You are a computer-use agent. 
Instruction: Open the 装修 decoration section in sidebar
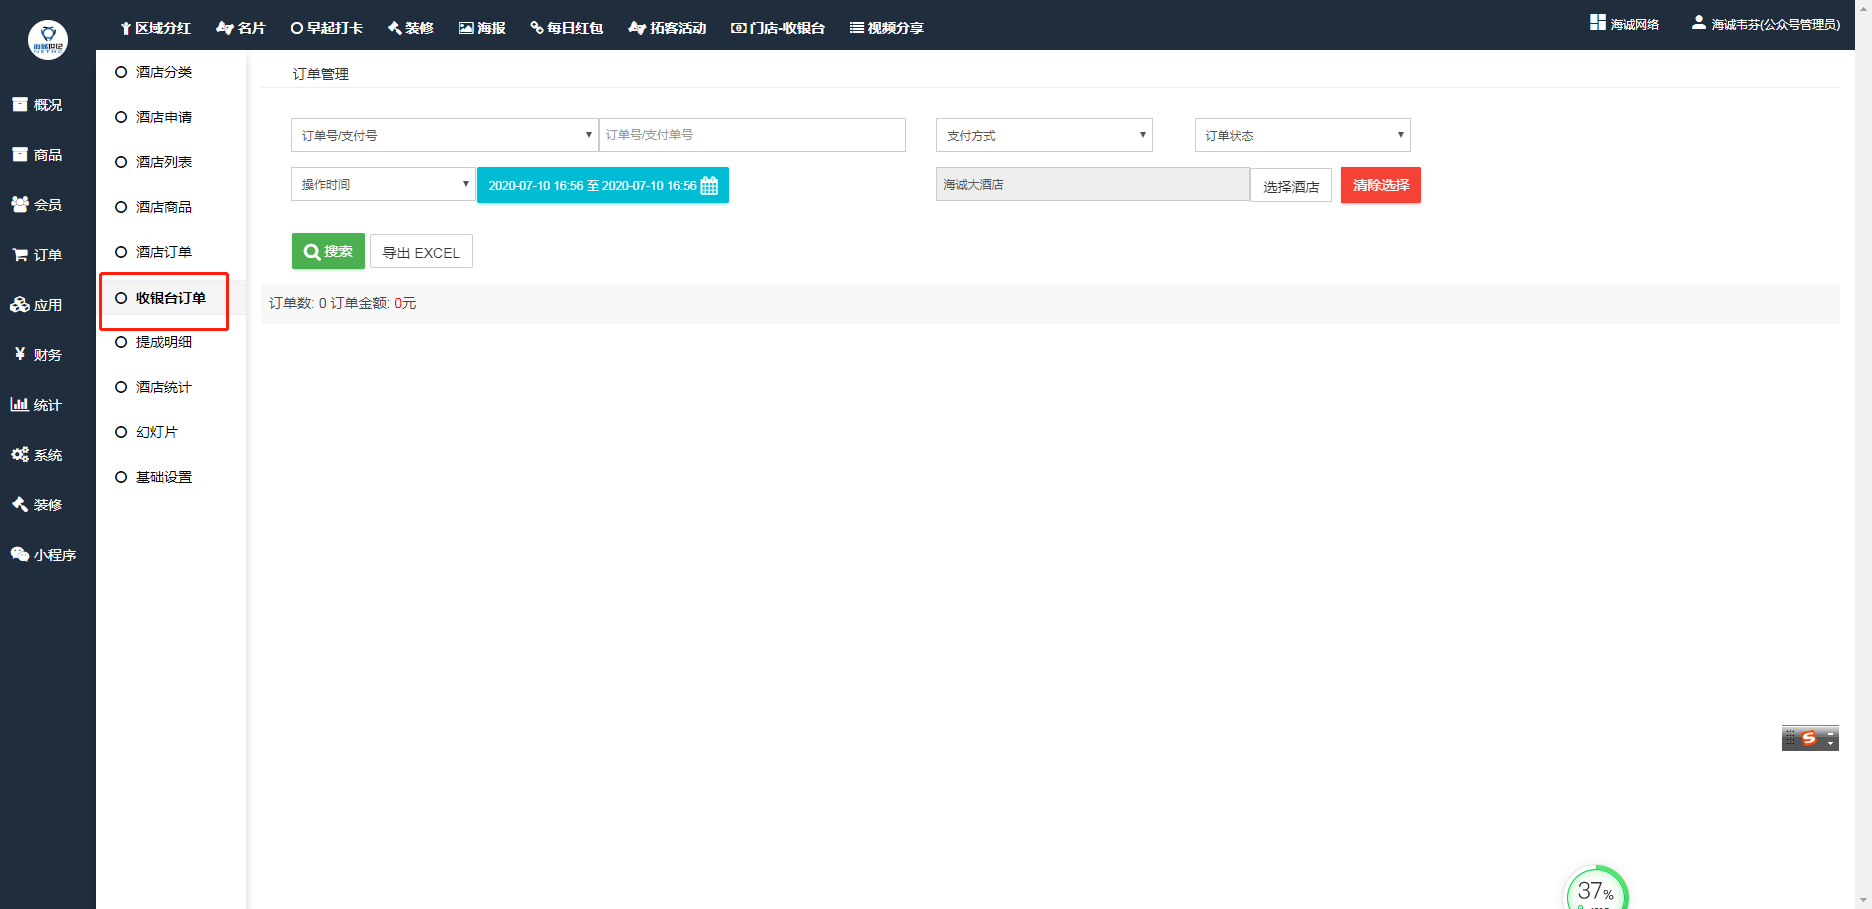[38, 505]
